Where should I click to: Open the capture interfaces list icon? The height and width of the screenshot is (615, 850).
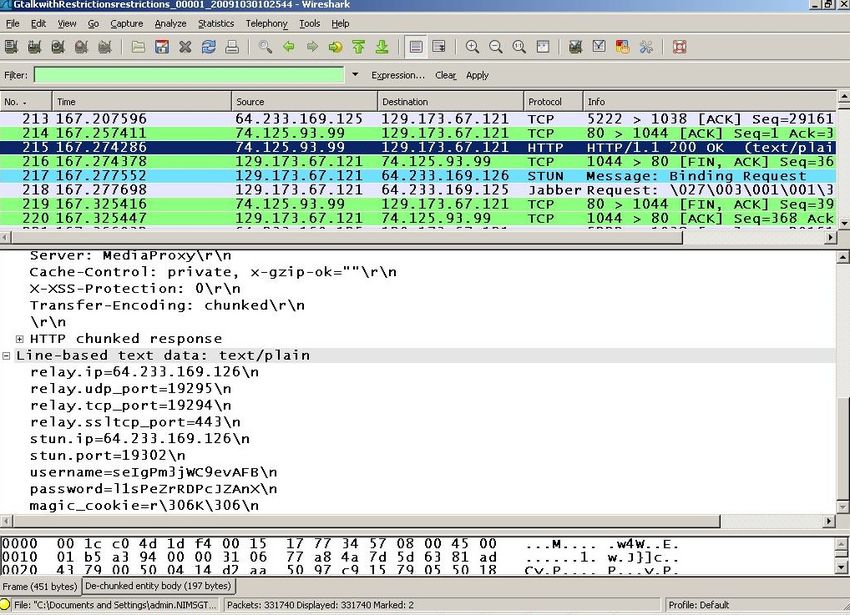coord(11,47)
